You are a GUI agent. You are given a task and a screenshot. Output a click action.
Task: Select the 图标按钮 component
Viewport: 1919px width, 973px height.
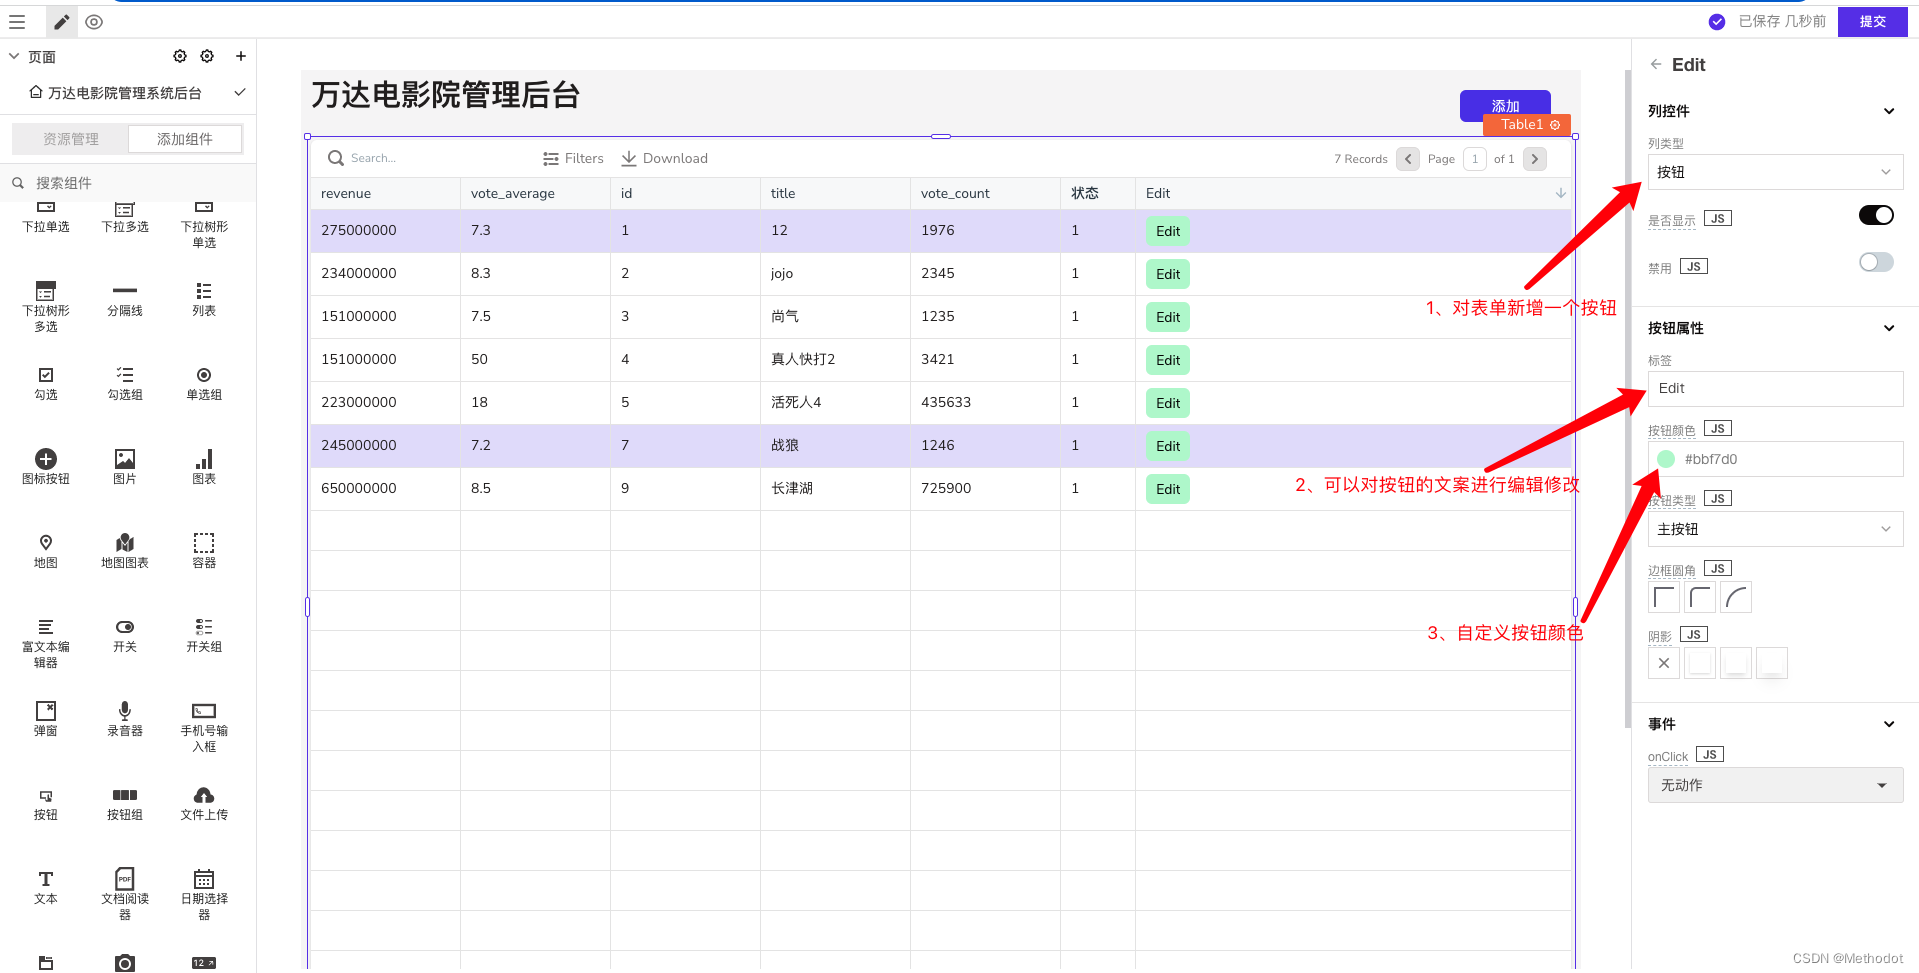(46, 468)
